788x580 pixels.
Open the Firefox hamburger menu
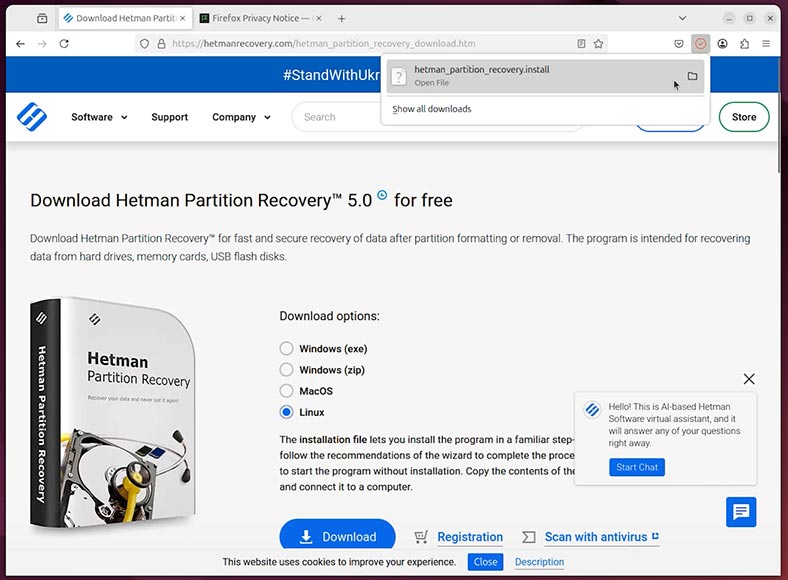[766, 44]
